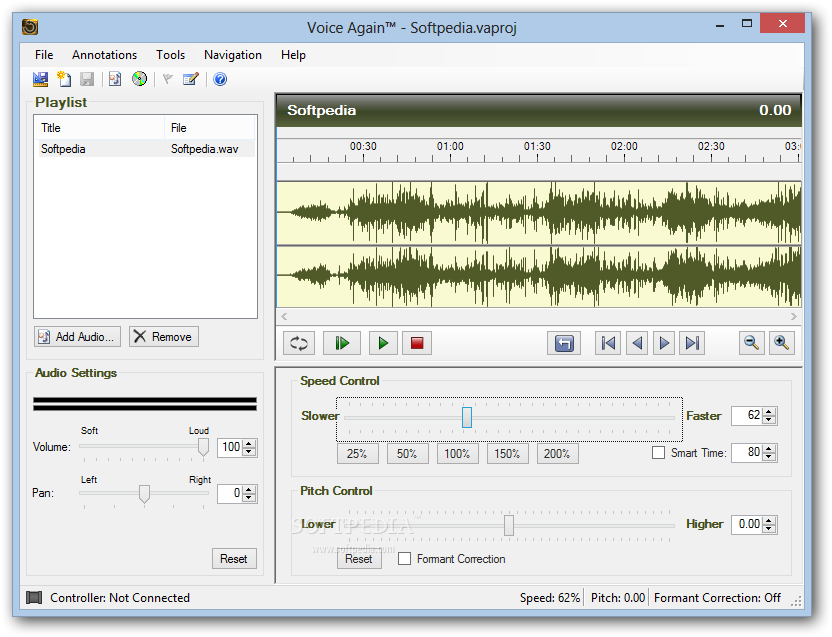Click the 02:00 mark on the timeline ruler
The image size is (832, 637).
[x=624, y=147]
